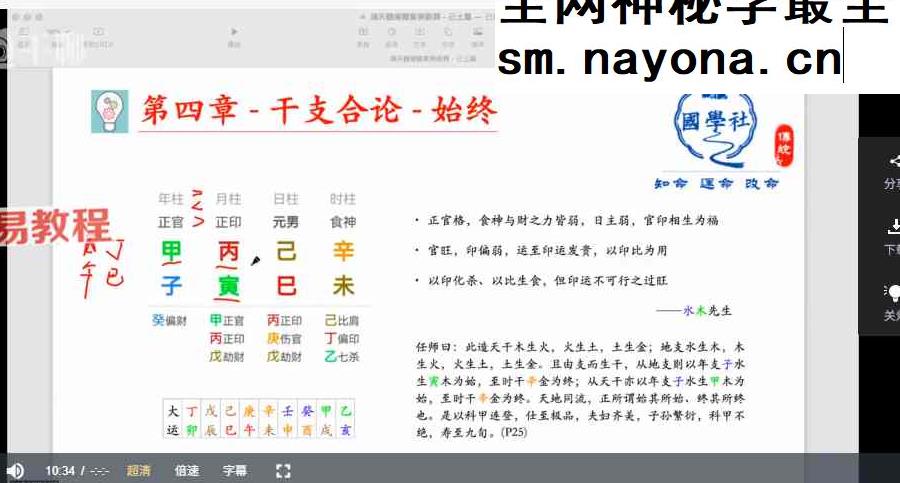Click the paragraph beginning 任师曰
The height and width of the screenshot is (483, 900).
tap(580, 389)
